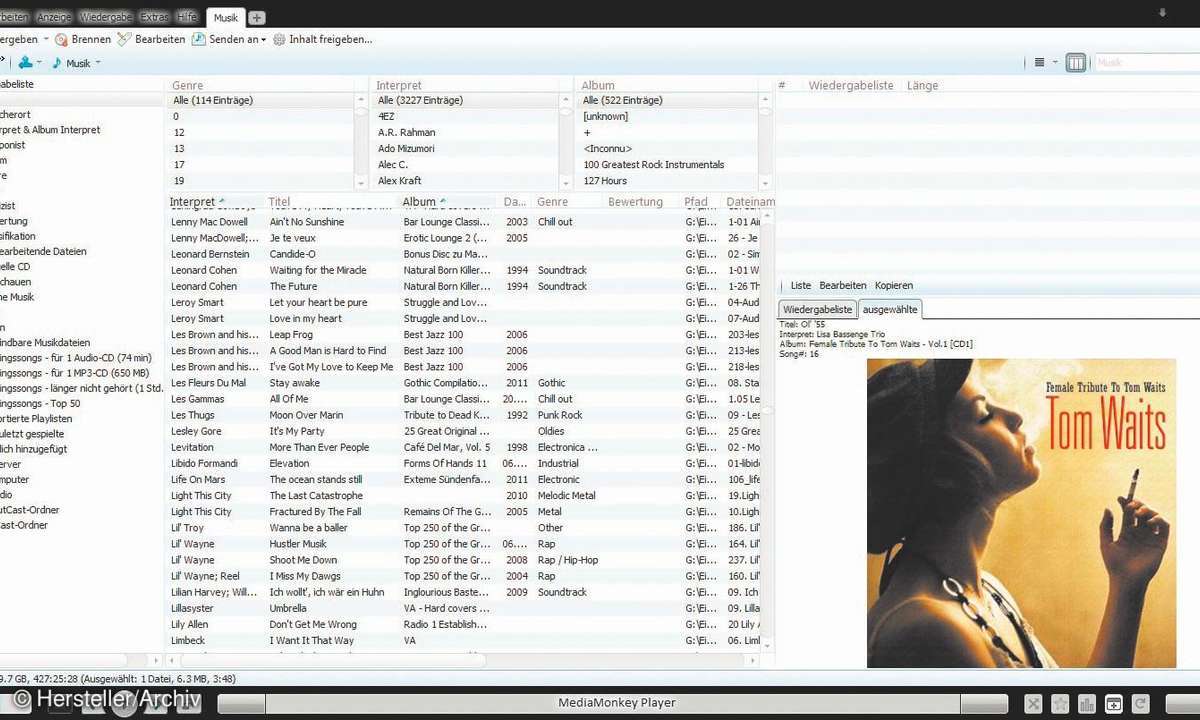Click the MediaMonkey Player seek bar
The height and width of the screenshot is (720, 1200).
coord(613,703)
